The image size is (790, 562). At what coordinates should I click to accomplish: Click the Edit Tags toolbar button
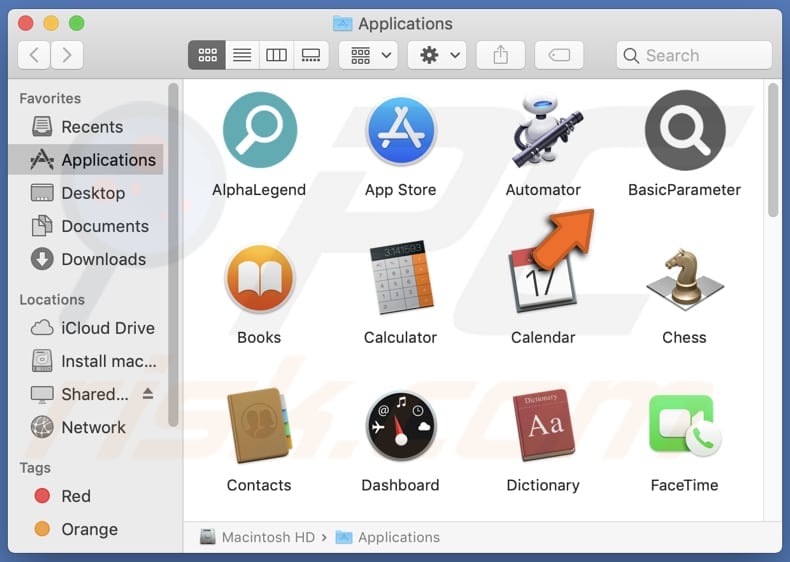pos(559,55)
